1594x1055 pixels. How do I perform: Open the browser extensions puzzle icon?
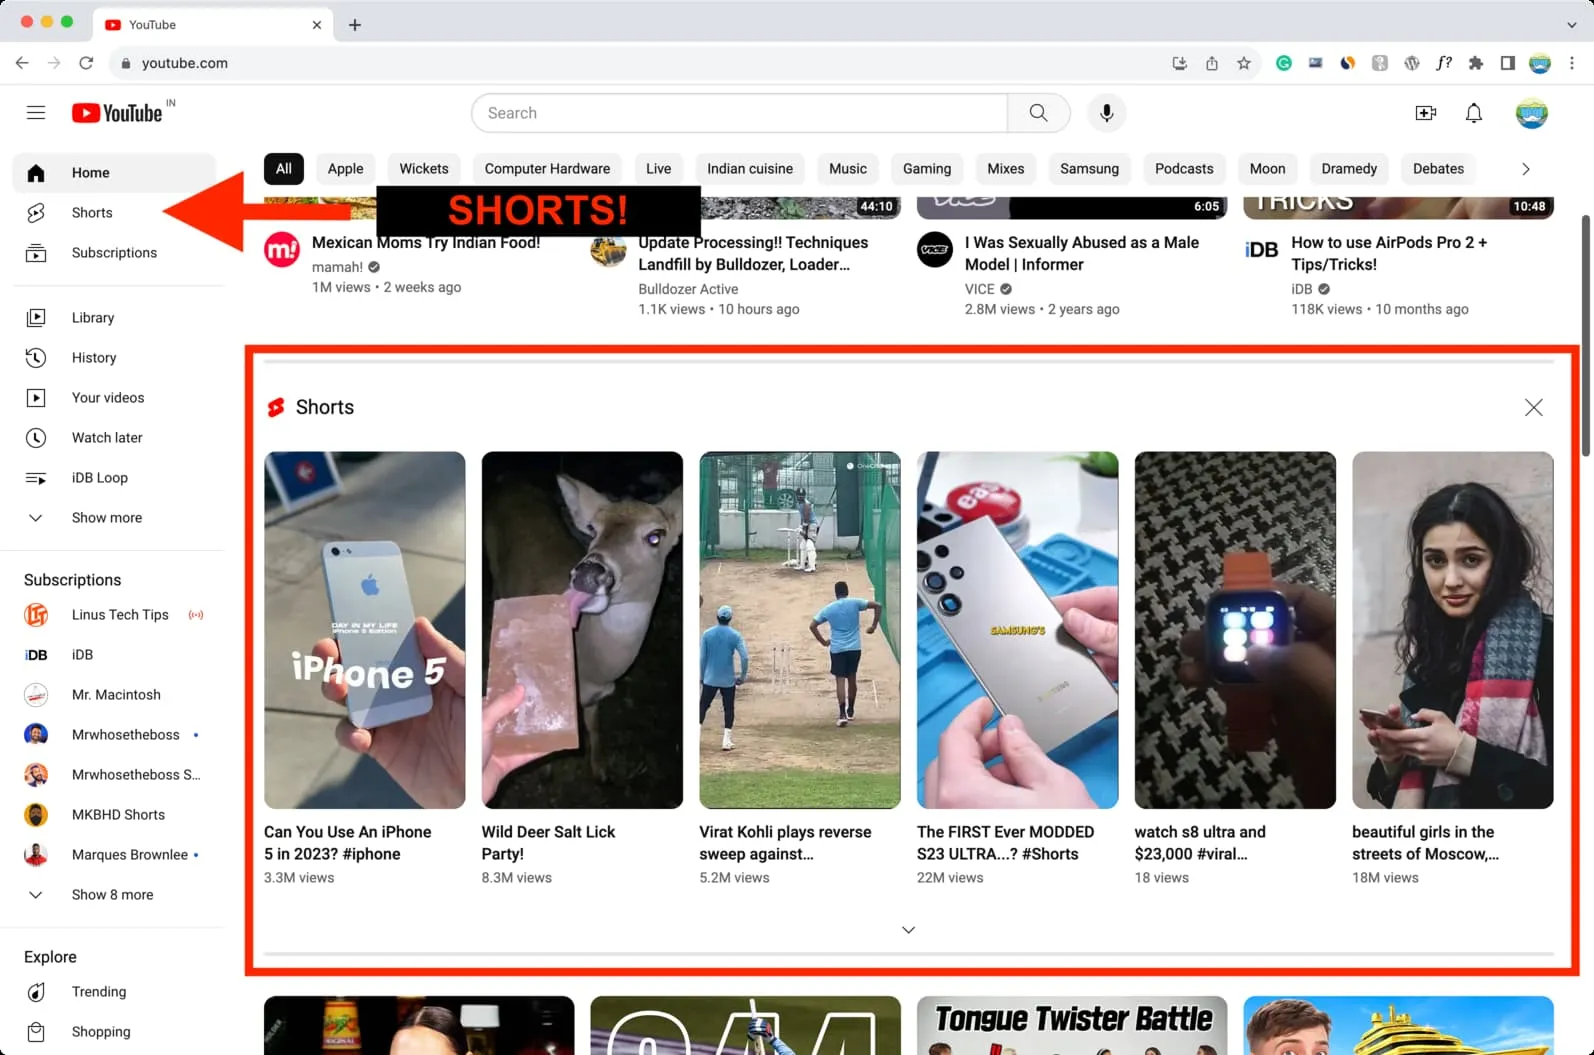tap(1476, 63)
